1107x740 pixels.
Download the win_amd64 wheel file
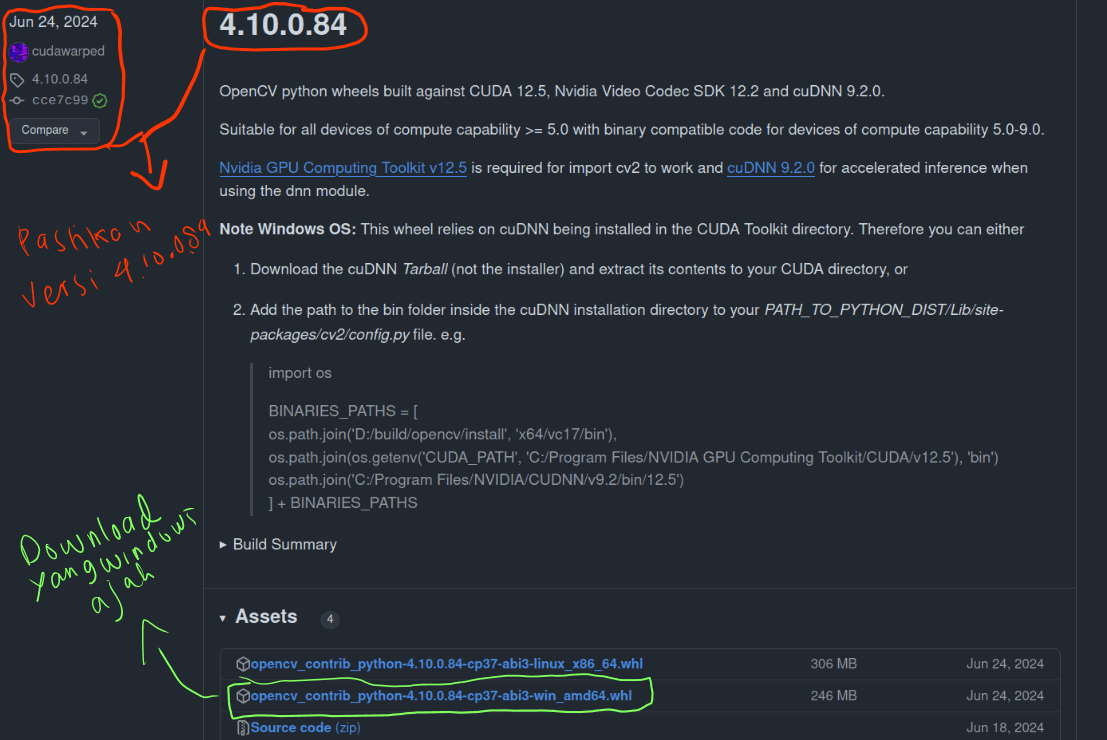coord(441,696)
